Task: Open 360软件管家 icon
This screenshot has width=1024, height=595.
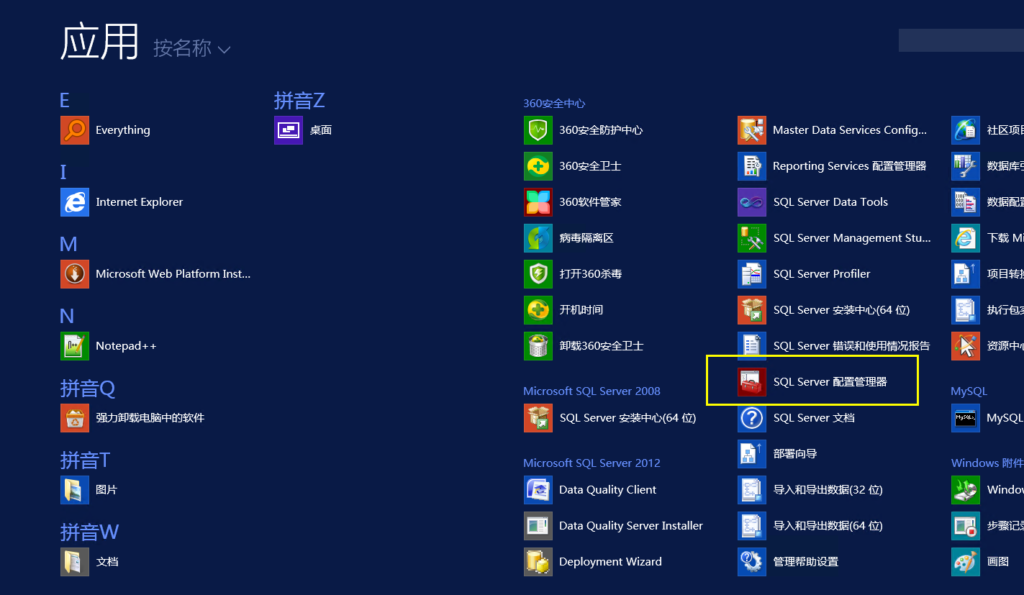Action: [x=537, y=202]
